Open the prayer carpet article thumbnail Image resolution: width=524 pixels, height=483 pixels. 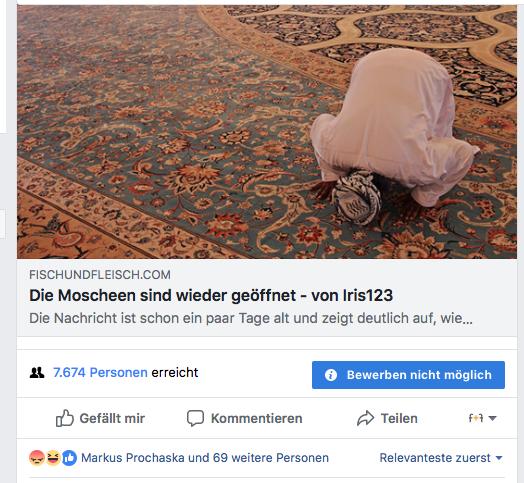[x=267, y=132]
